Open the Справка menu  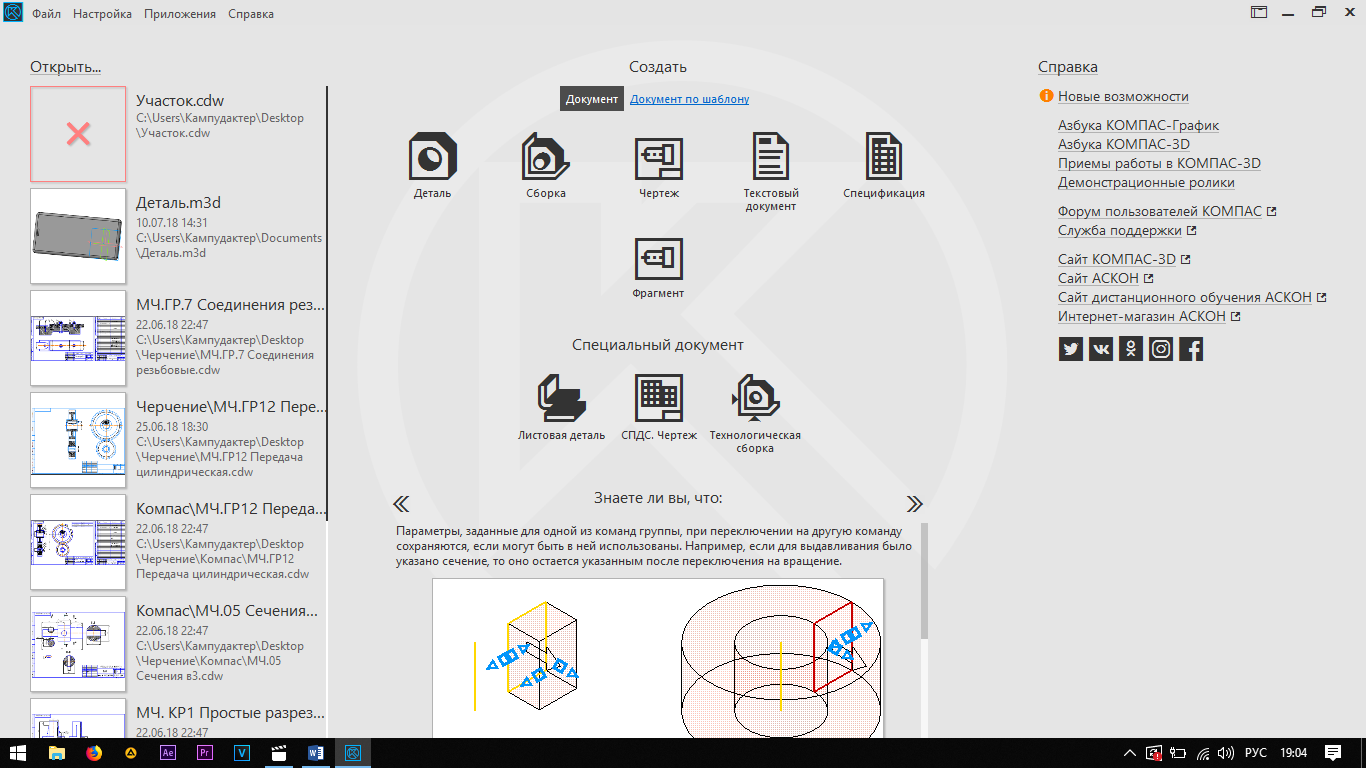[x=251, y=14]
